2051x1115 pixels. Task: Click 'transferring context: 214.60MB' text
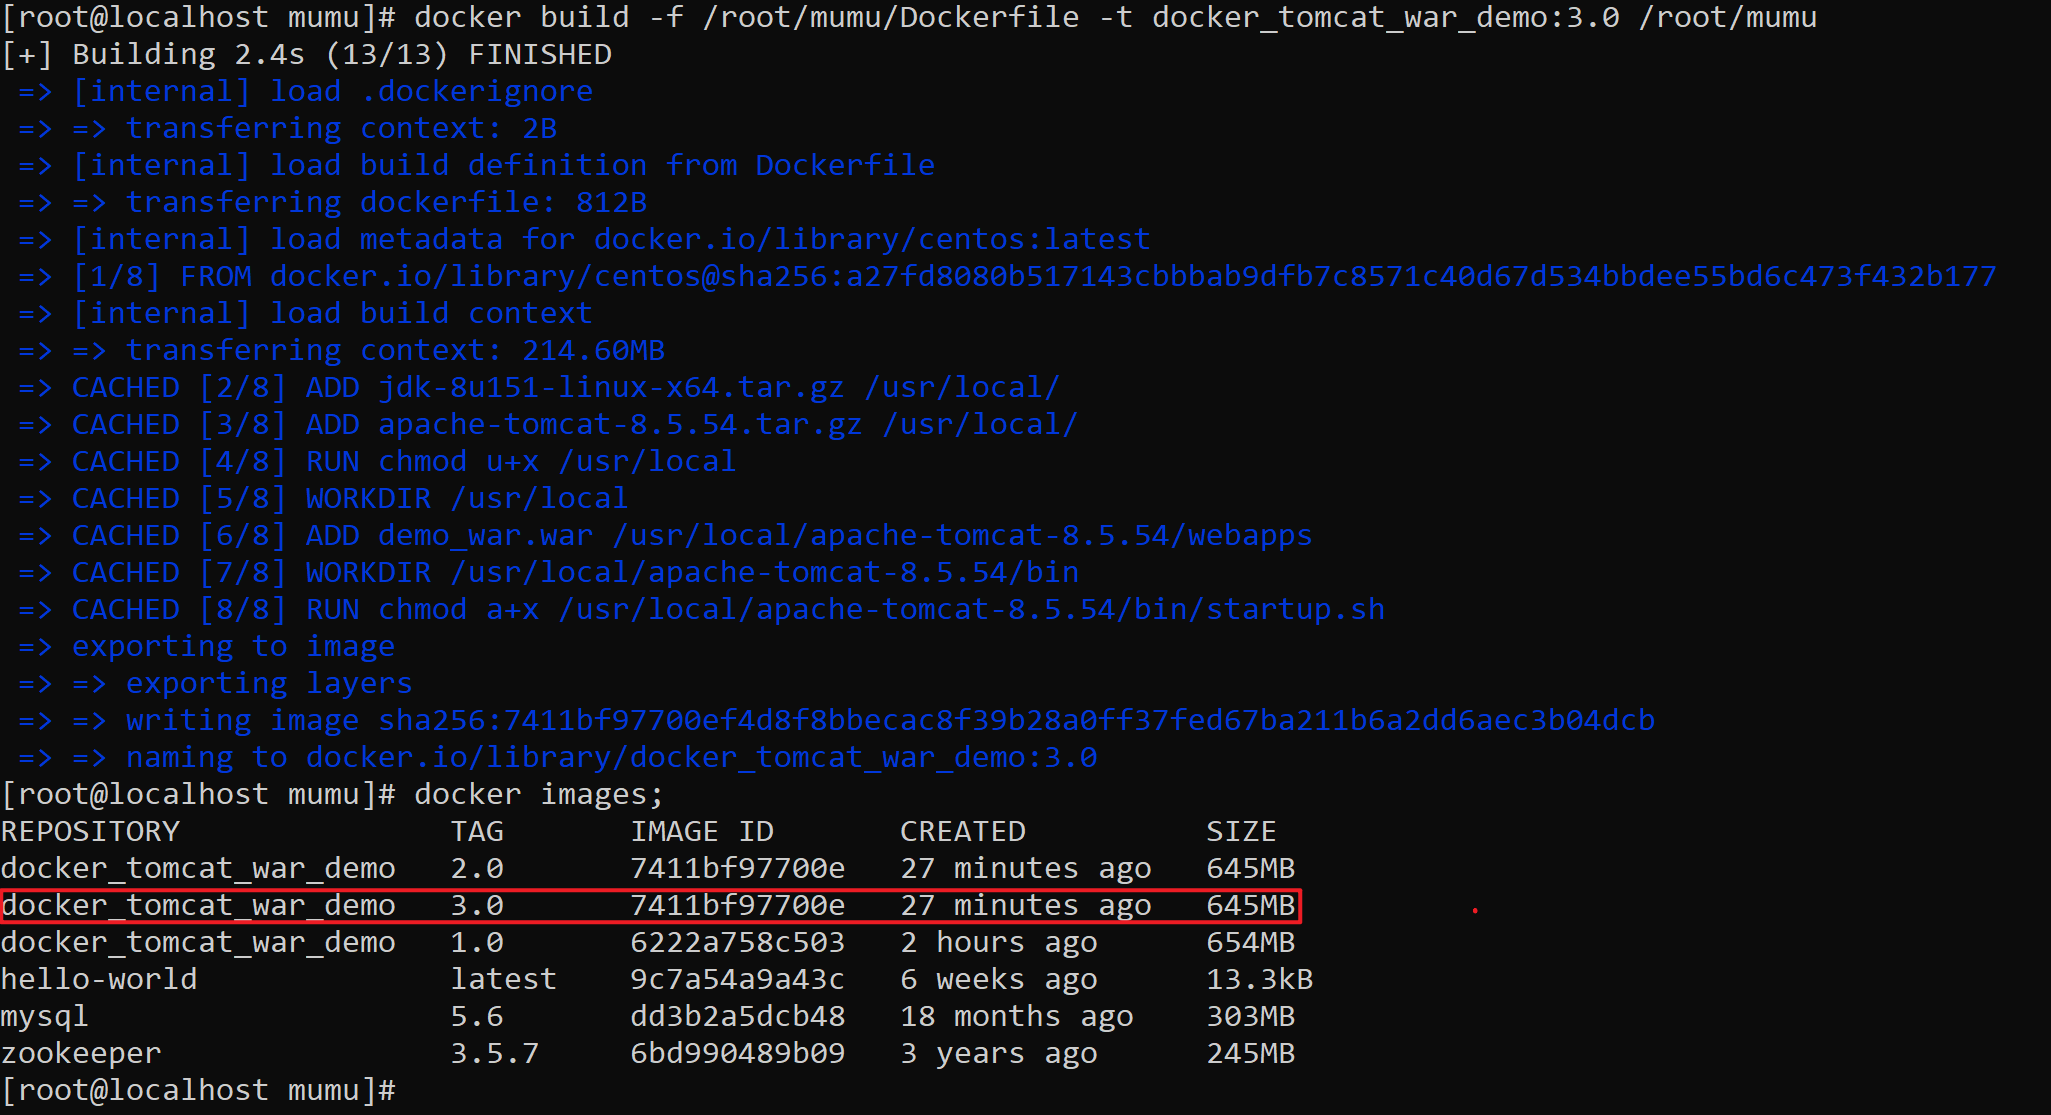point(395,351)
